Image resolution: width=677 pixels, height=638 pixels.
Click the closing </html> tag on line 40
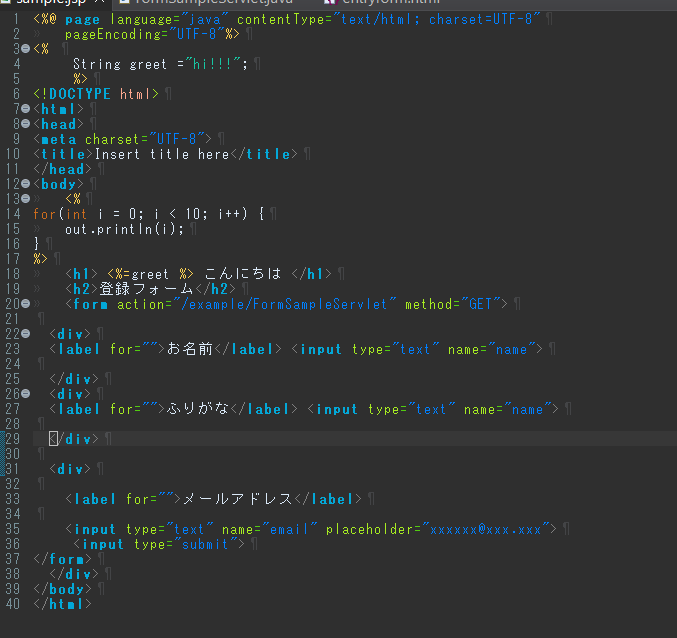pos(62,604)
